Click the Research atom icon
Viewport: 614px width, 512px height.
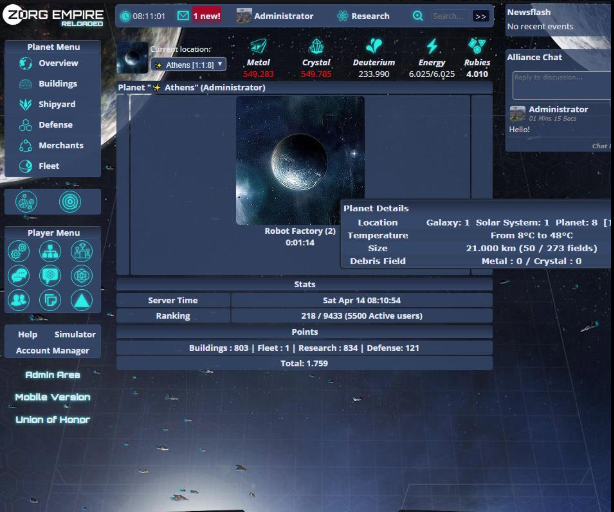tap(343, 16)
